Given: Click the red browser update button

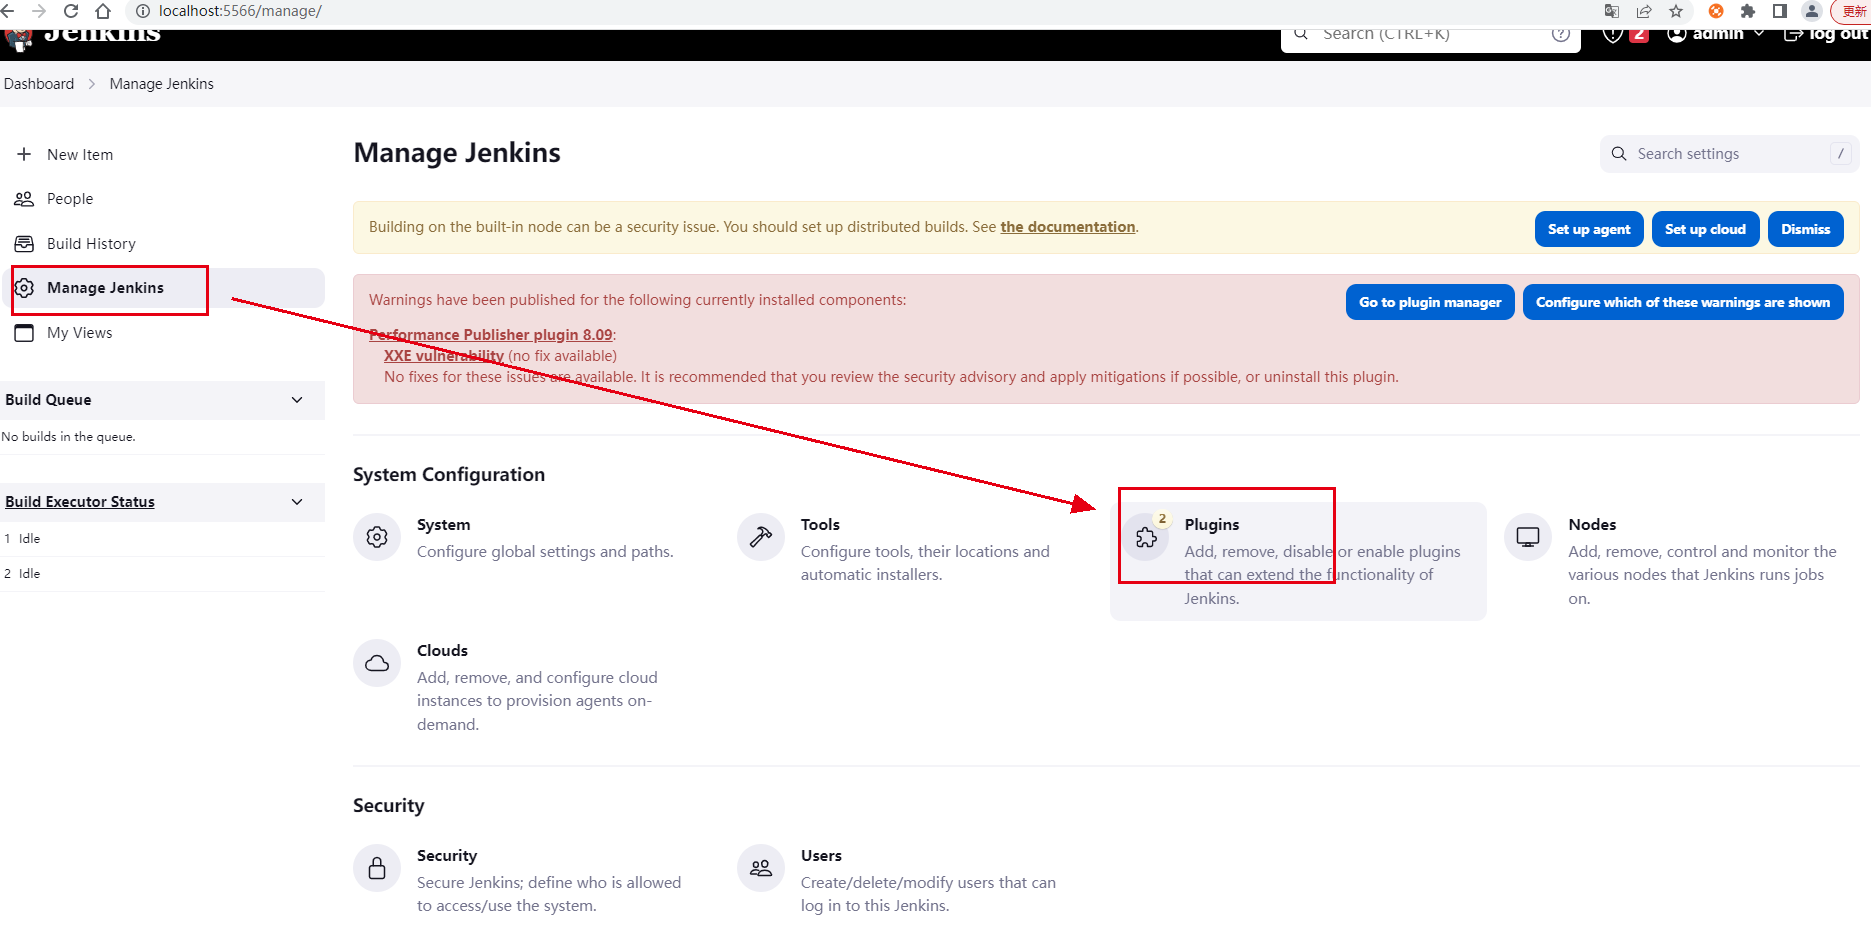Looking at the screenshot, I should coord(1852,11).
